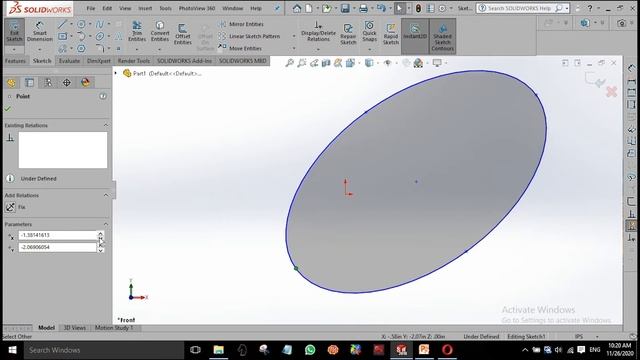Open the Insert menu

coord(145,8)
